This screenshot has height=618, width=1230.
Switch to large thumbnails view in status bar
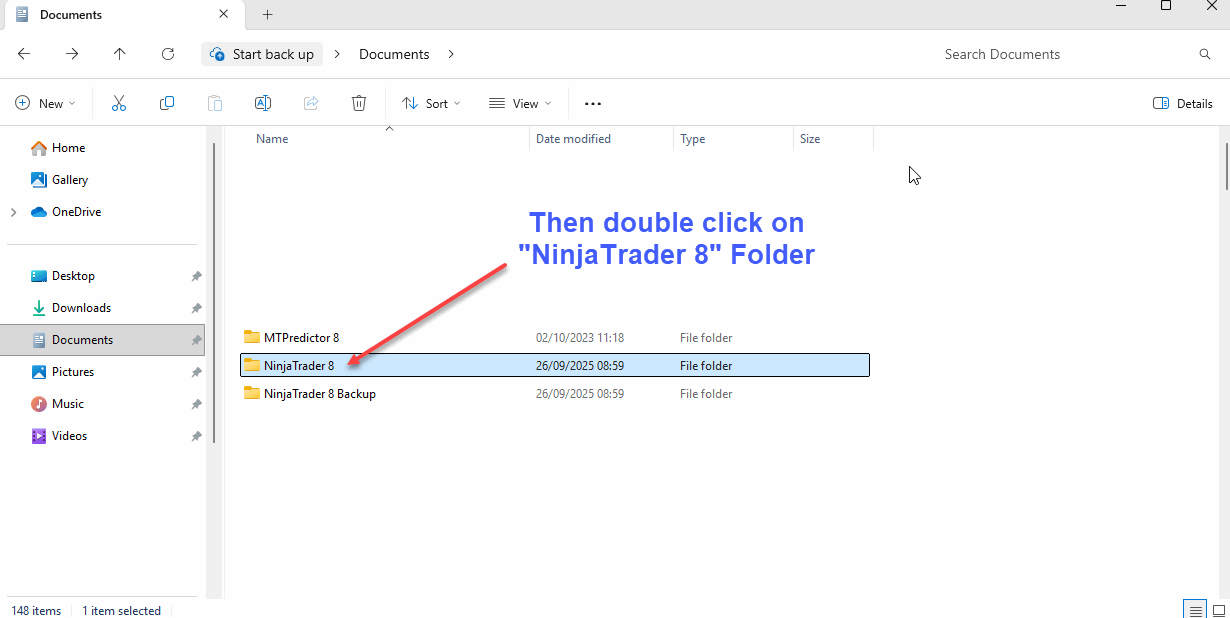point(1218,609)
